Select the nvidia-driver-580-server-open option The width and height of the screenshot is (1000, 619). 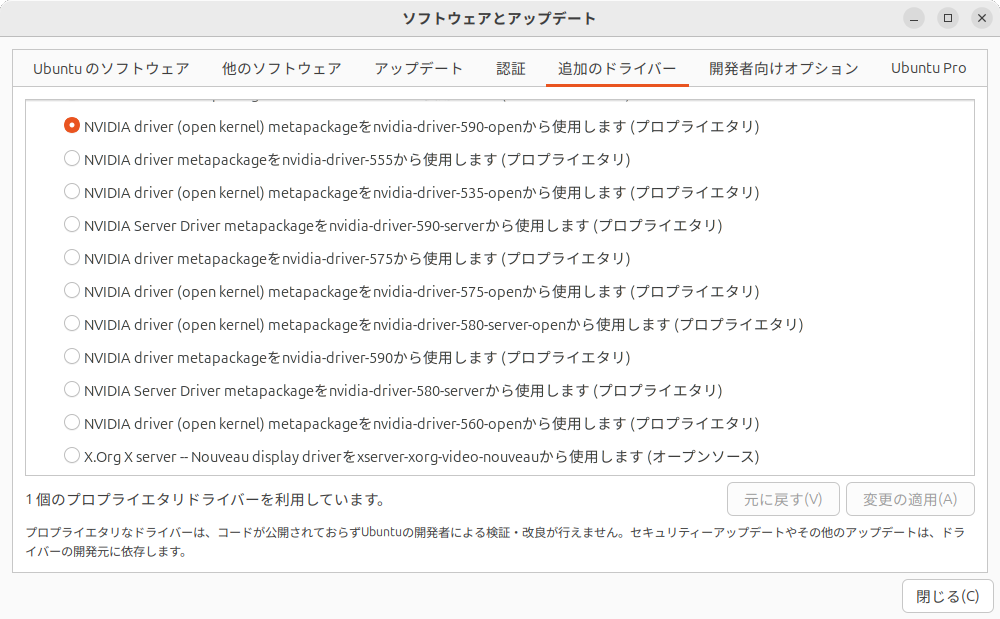(72, 323)
